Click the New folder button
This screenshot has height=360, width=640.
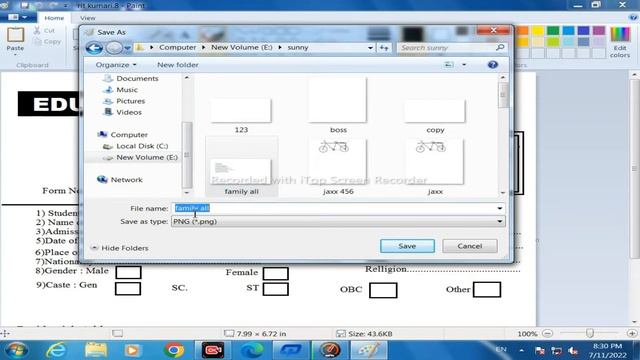coord(178,64)
